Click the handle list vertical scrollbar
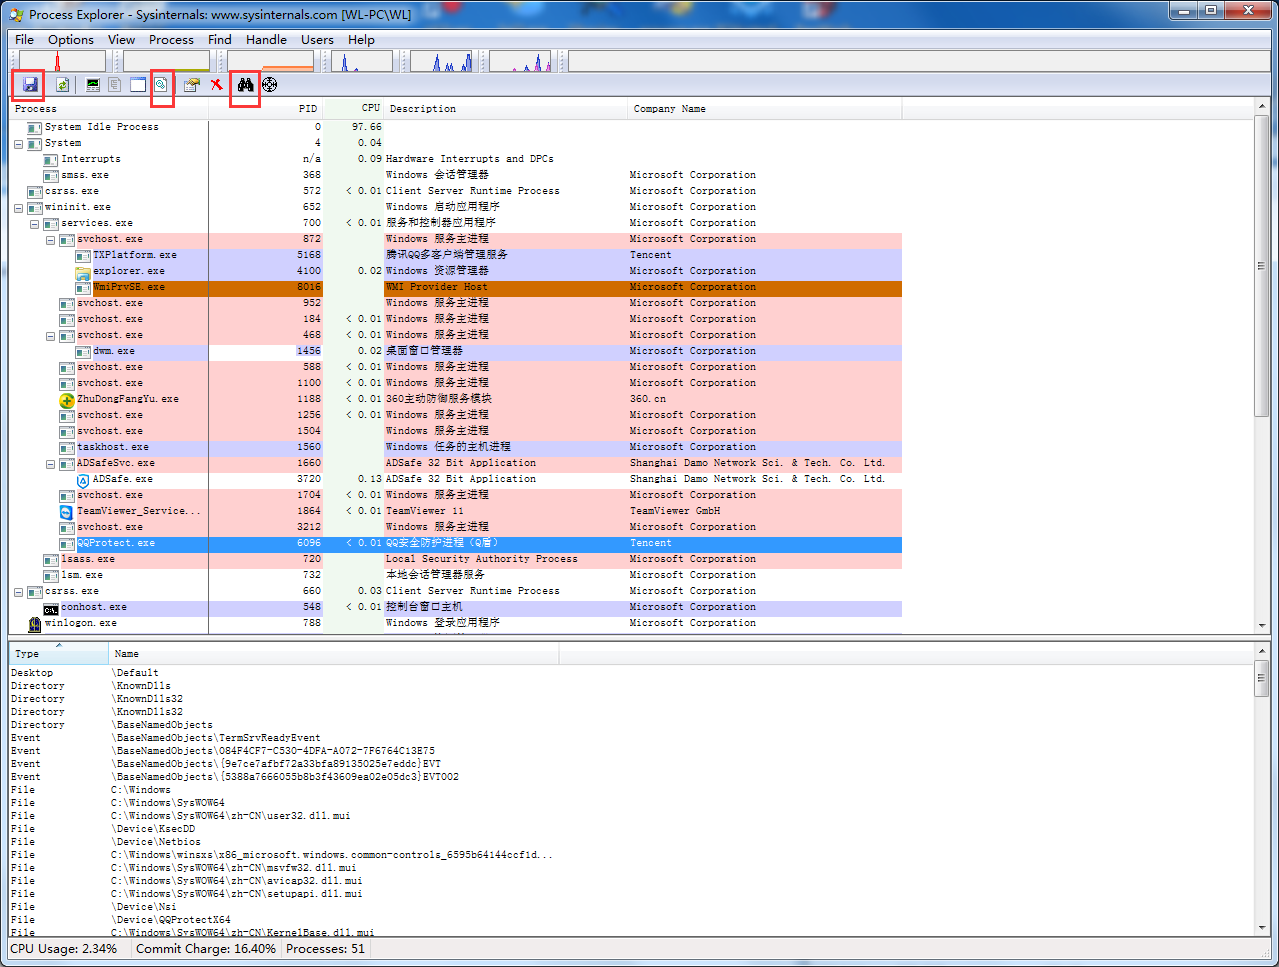The width and height of the screenshot is (1279, 967). pos(1261,790)
